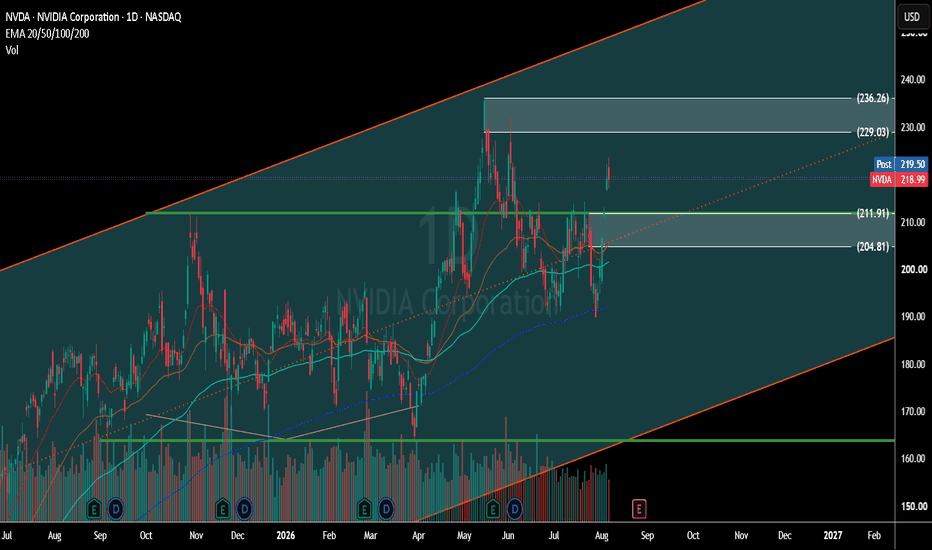The image size is (932, 550).
Task: Click the NVDA NVIDIA Corporation symbol title
Action: click(x=93, y=17)
